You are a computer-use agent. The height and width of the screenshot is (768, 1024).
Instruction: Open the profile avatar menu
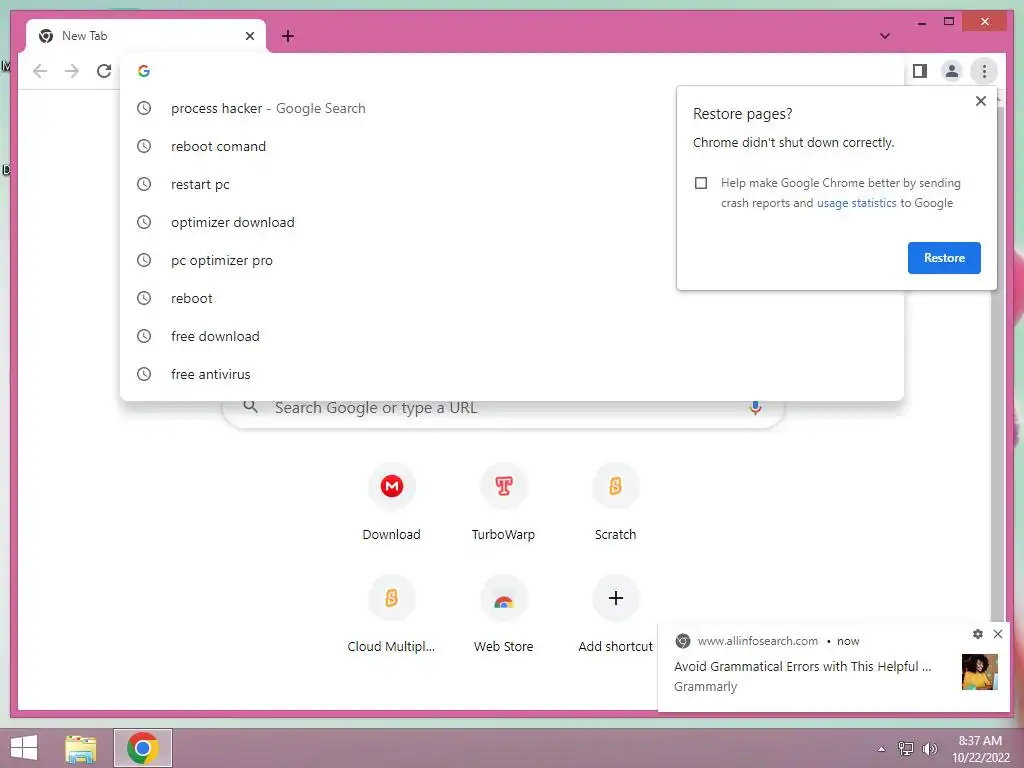click(952, 71)
